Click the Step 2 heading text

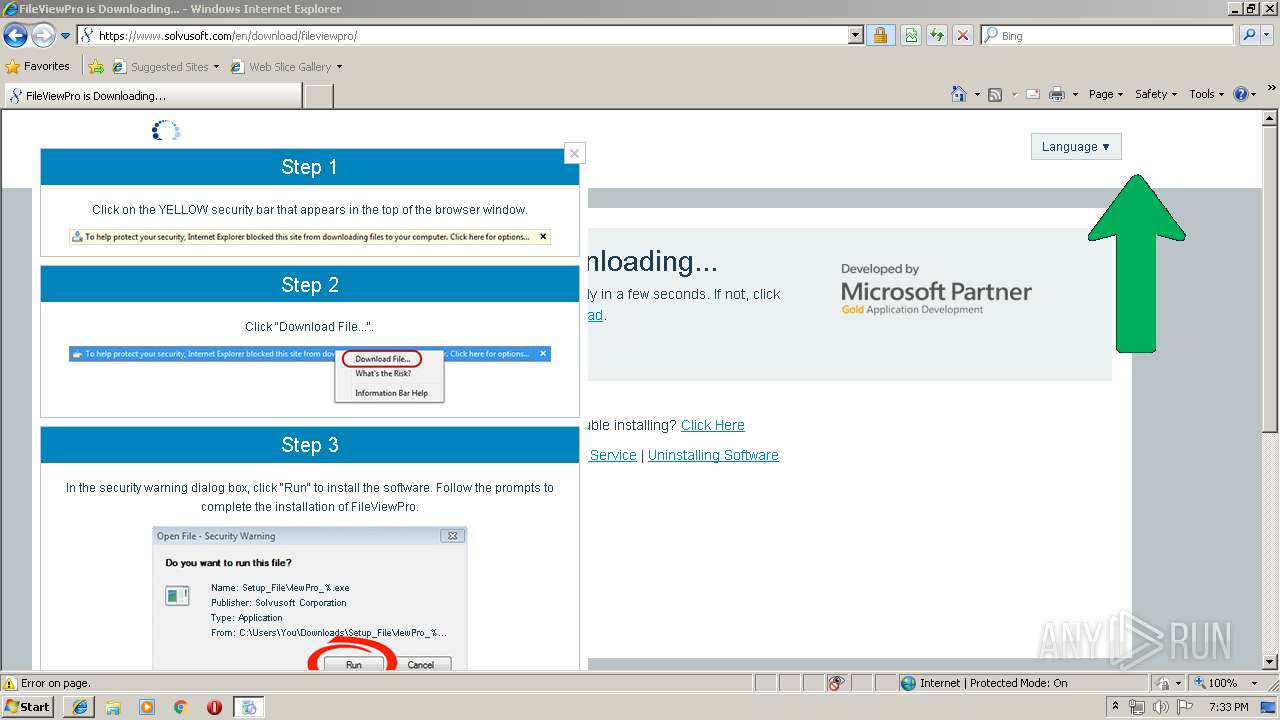[310, 285]
